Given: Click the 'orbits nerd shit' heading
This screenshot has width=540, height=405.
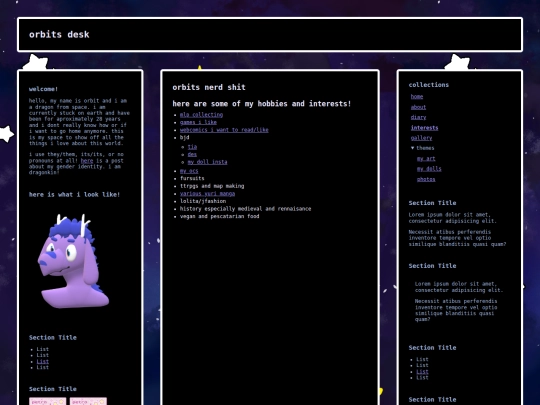Looking at the screenshot, I should click(x=209, y=87).
